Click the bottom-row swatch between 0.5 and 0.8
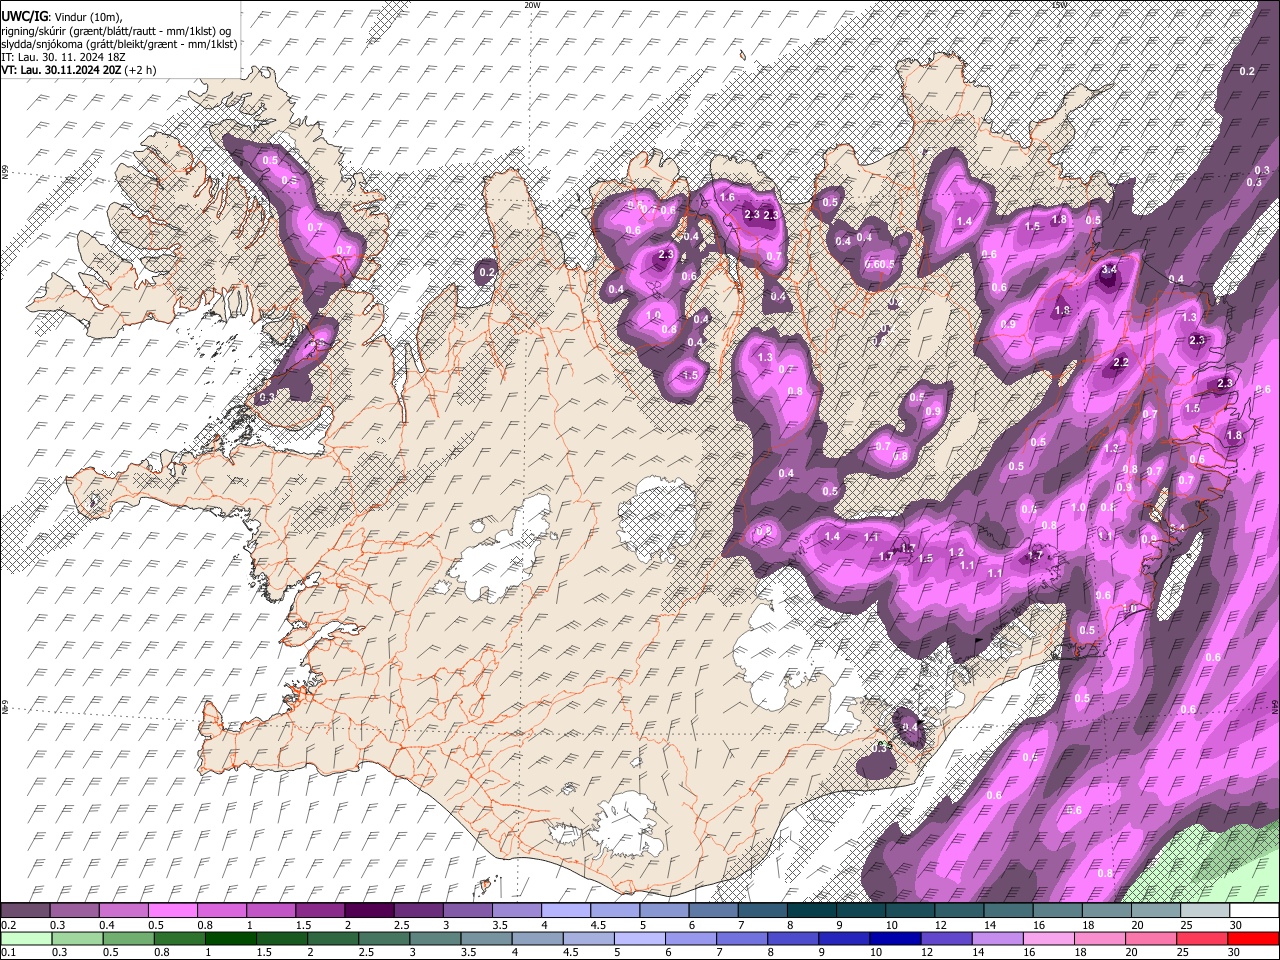Screen dimensions: 1280x960 128,938
